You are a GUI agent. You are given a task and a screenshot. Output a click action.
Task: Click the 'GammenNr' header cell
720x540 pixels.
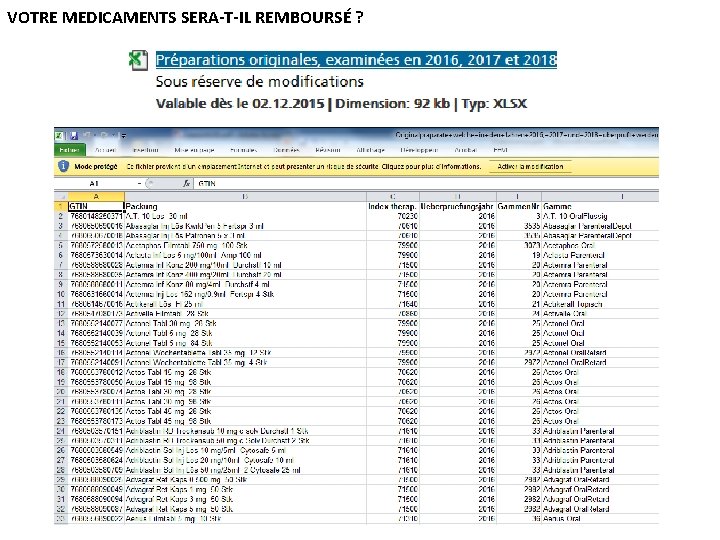(519, 206)
